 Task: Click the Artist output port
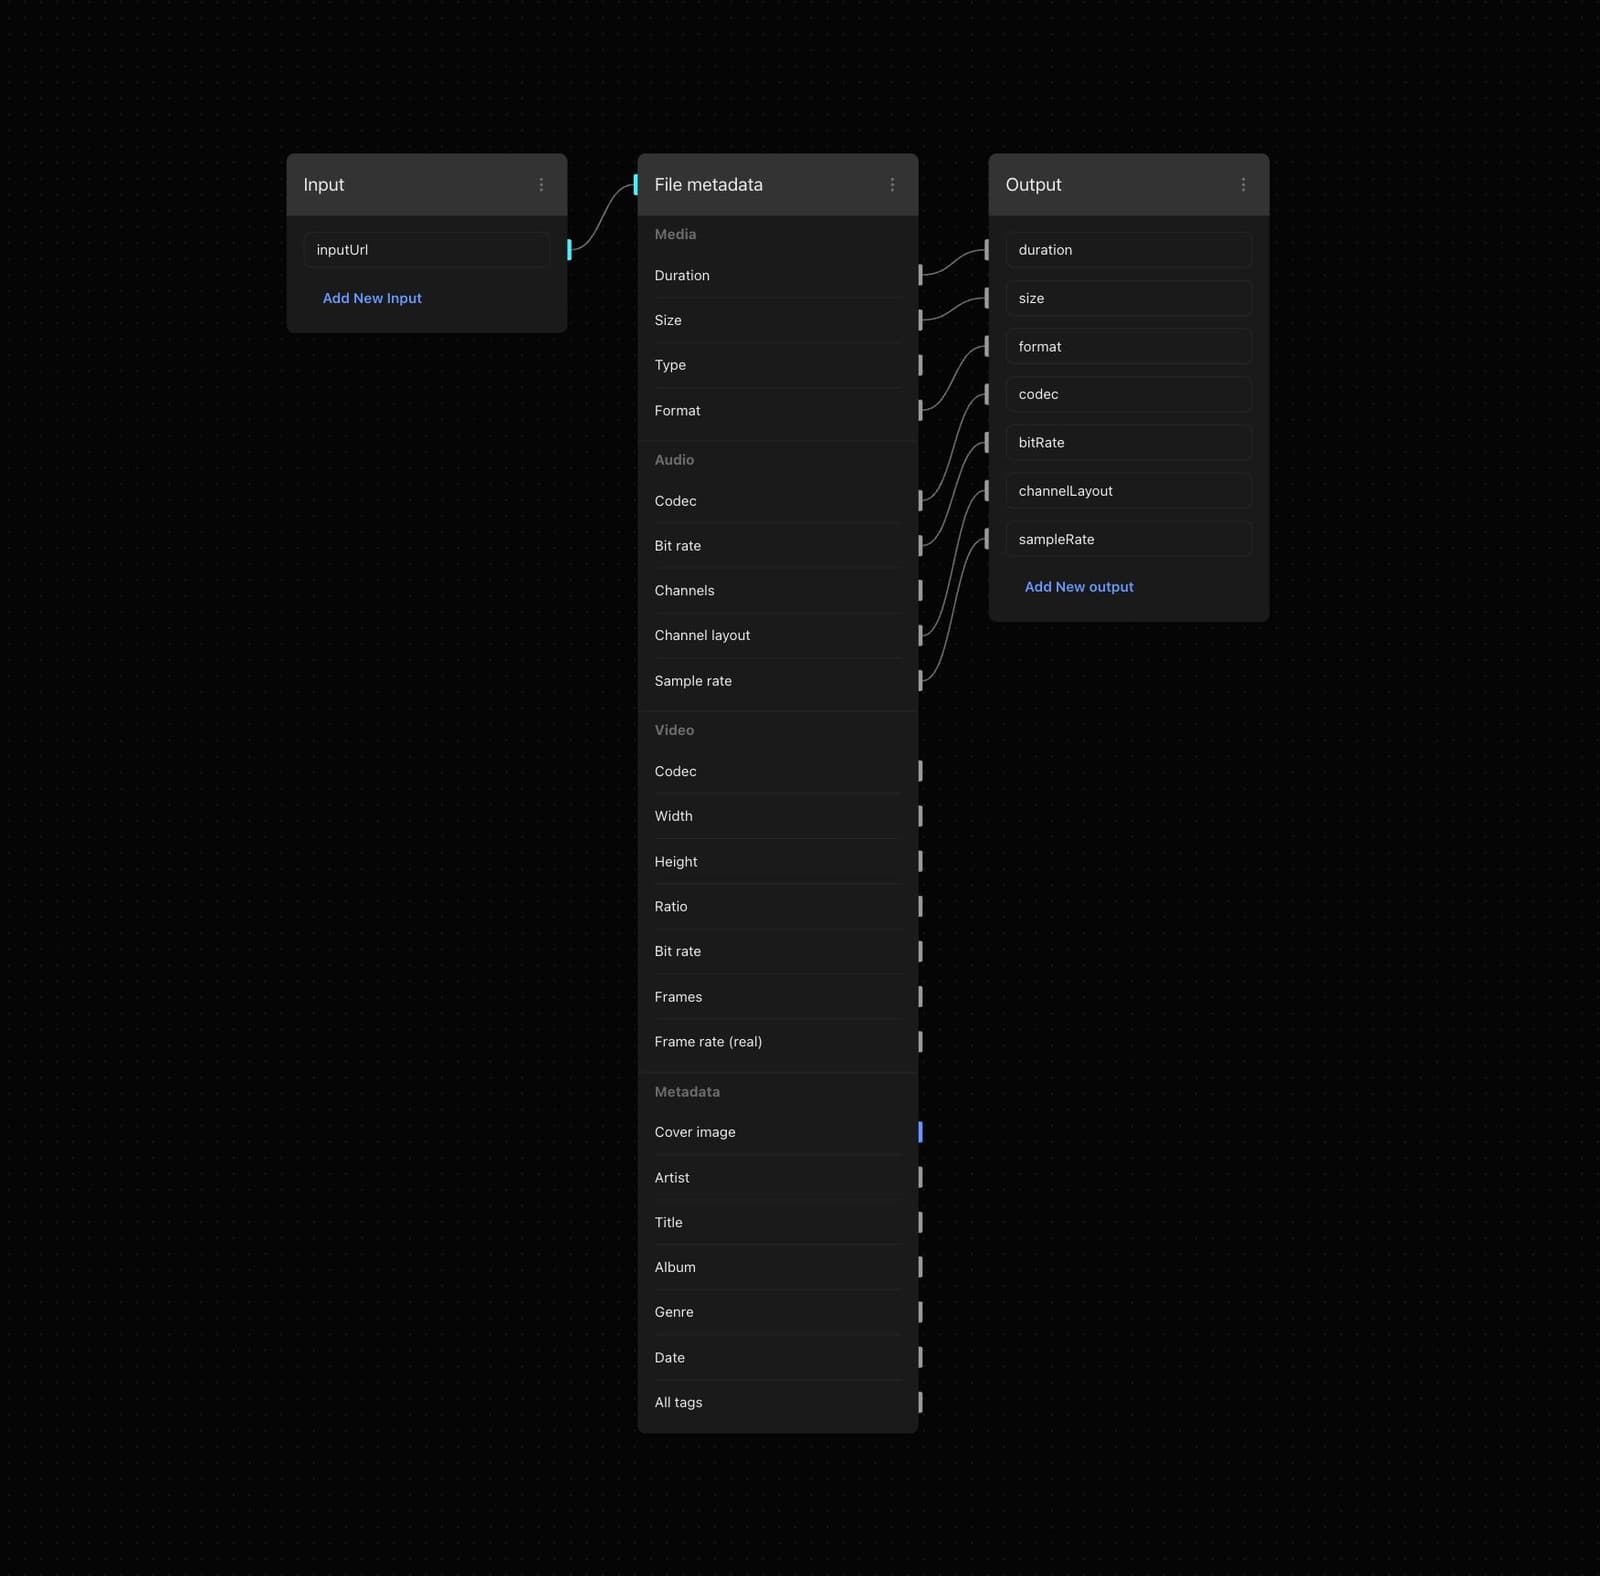pyautogui.click(x=920, y=1178)
